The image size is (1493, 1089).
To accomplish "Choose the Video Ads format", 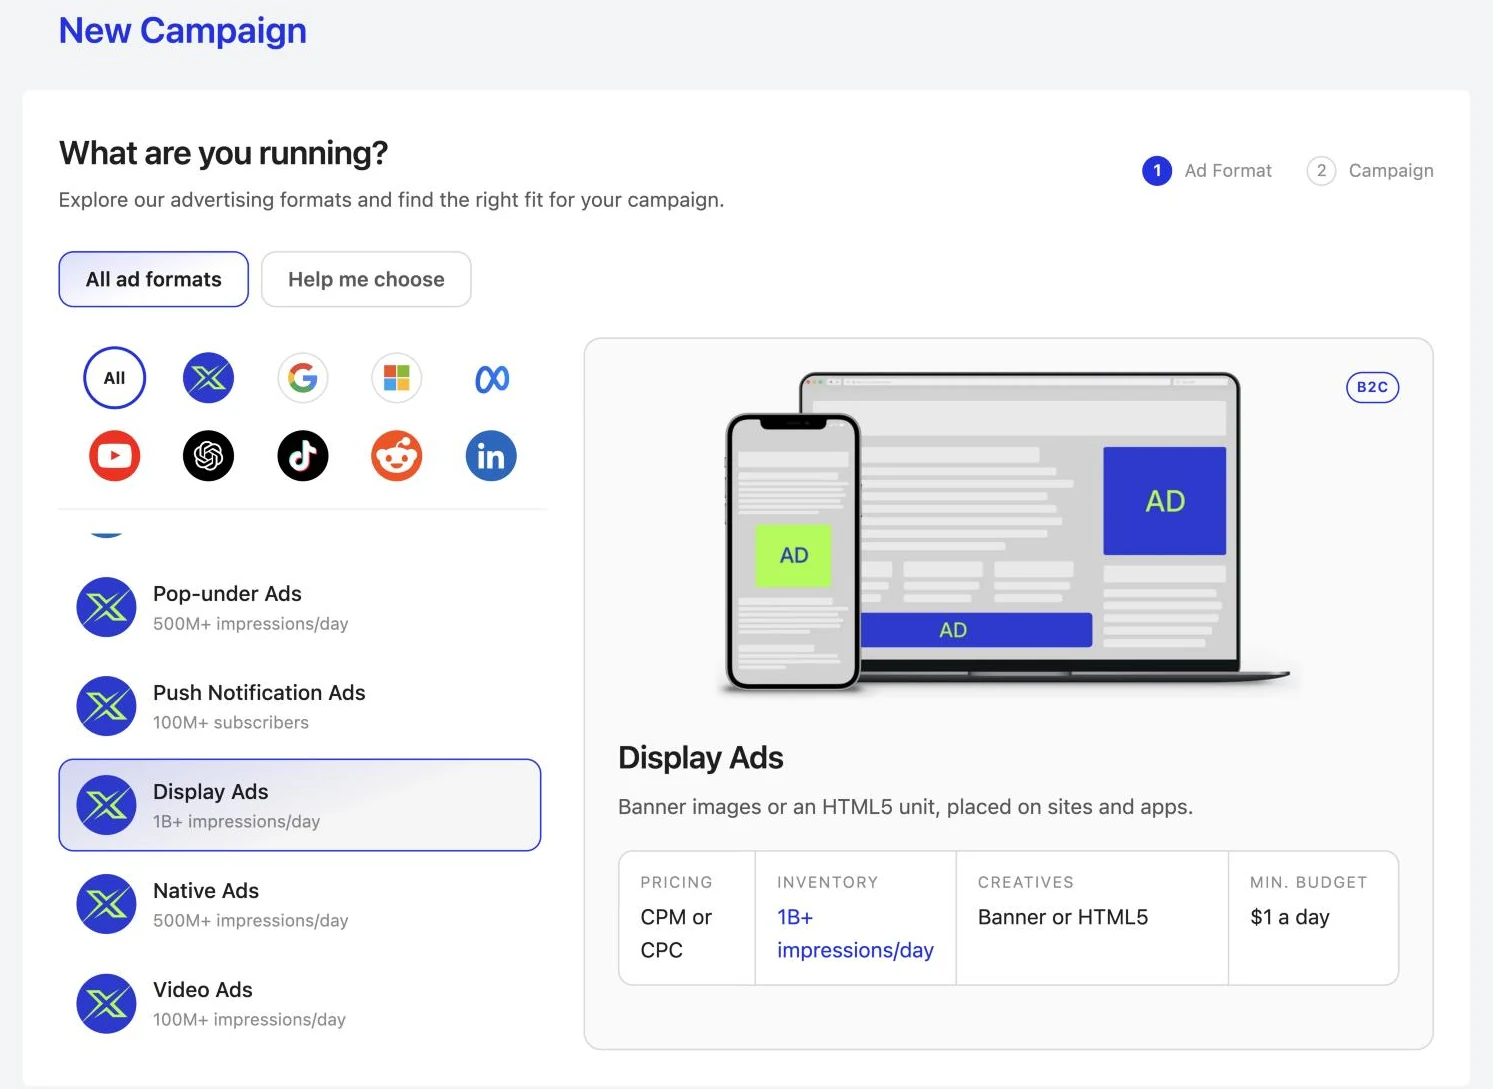I will point(300,1003).
